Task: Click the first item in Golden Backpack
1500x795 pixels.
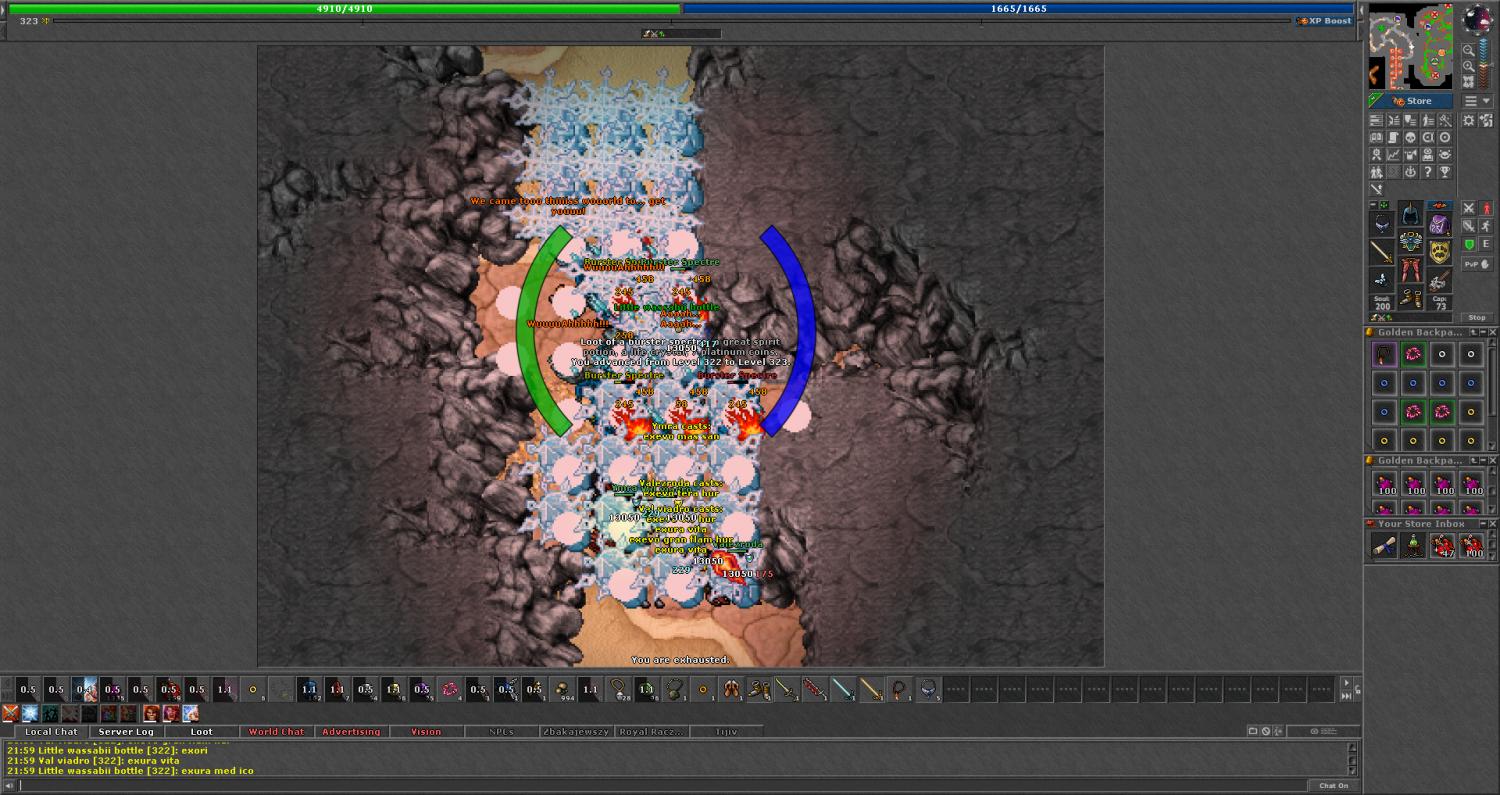Action: click(1384, 353)
